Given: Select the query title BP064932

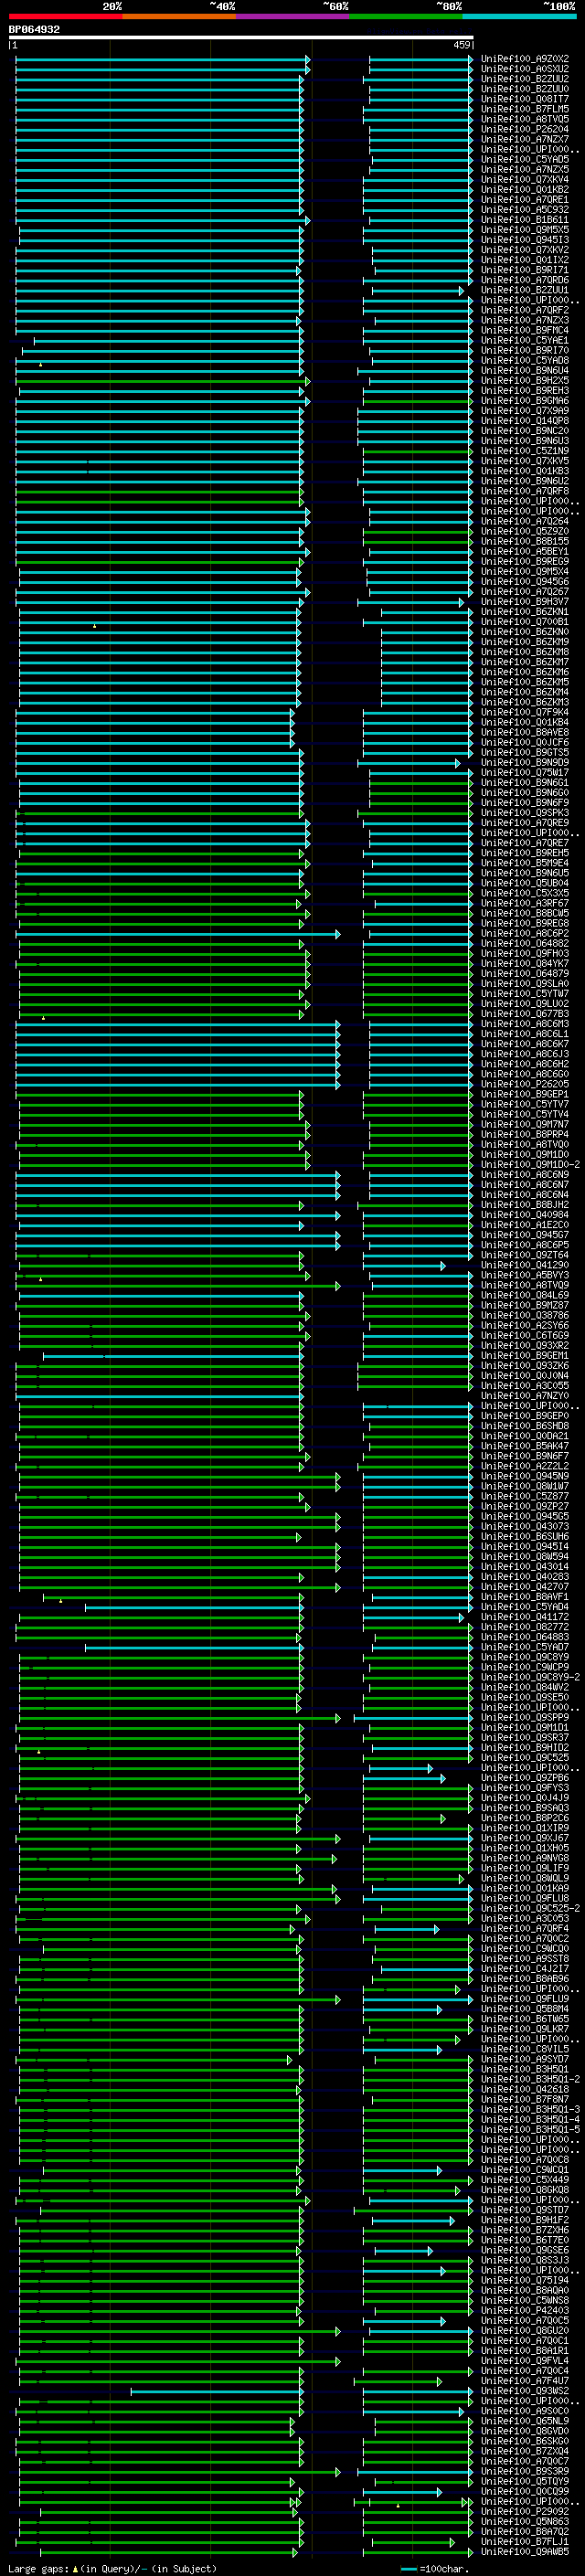Looking at the screenshot, I should point(34,30).
